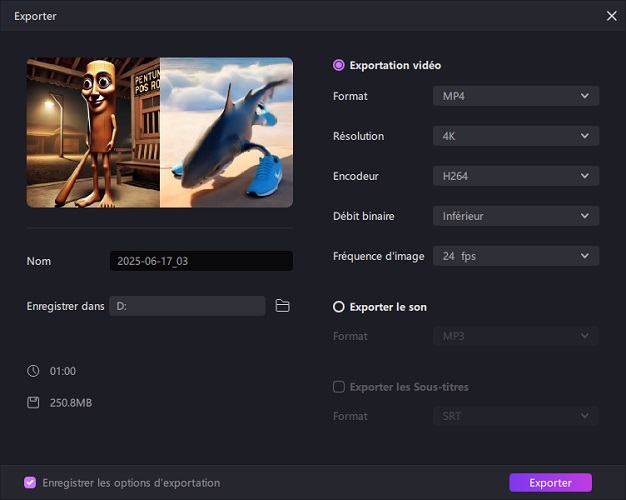Viewport: 626px width, 500px height.
Task: Click the 01:00 duration text
Action: pyautogui.click(x=63, y=371)
